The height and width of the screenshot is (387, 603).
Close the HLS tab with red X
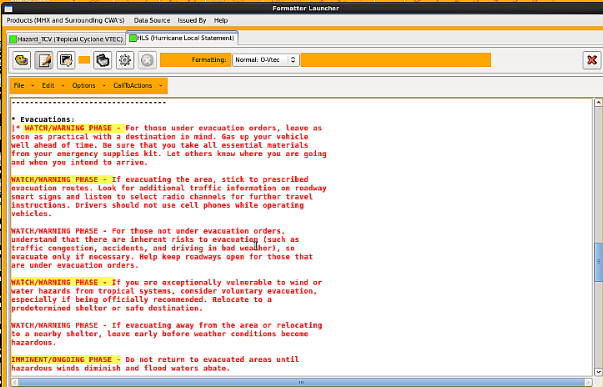point(592,60)
